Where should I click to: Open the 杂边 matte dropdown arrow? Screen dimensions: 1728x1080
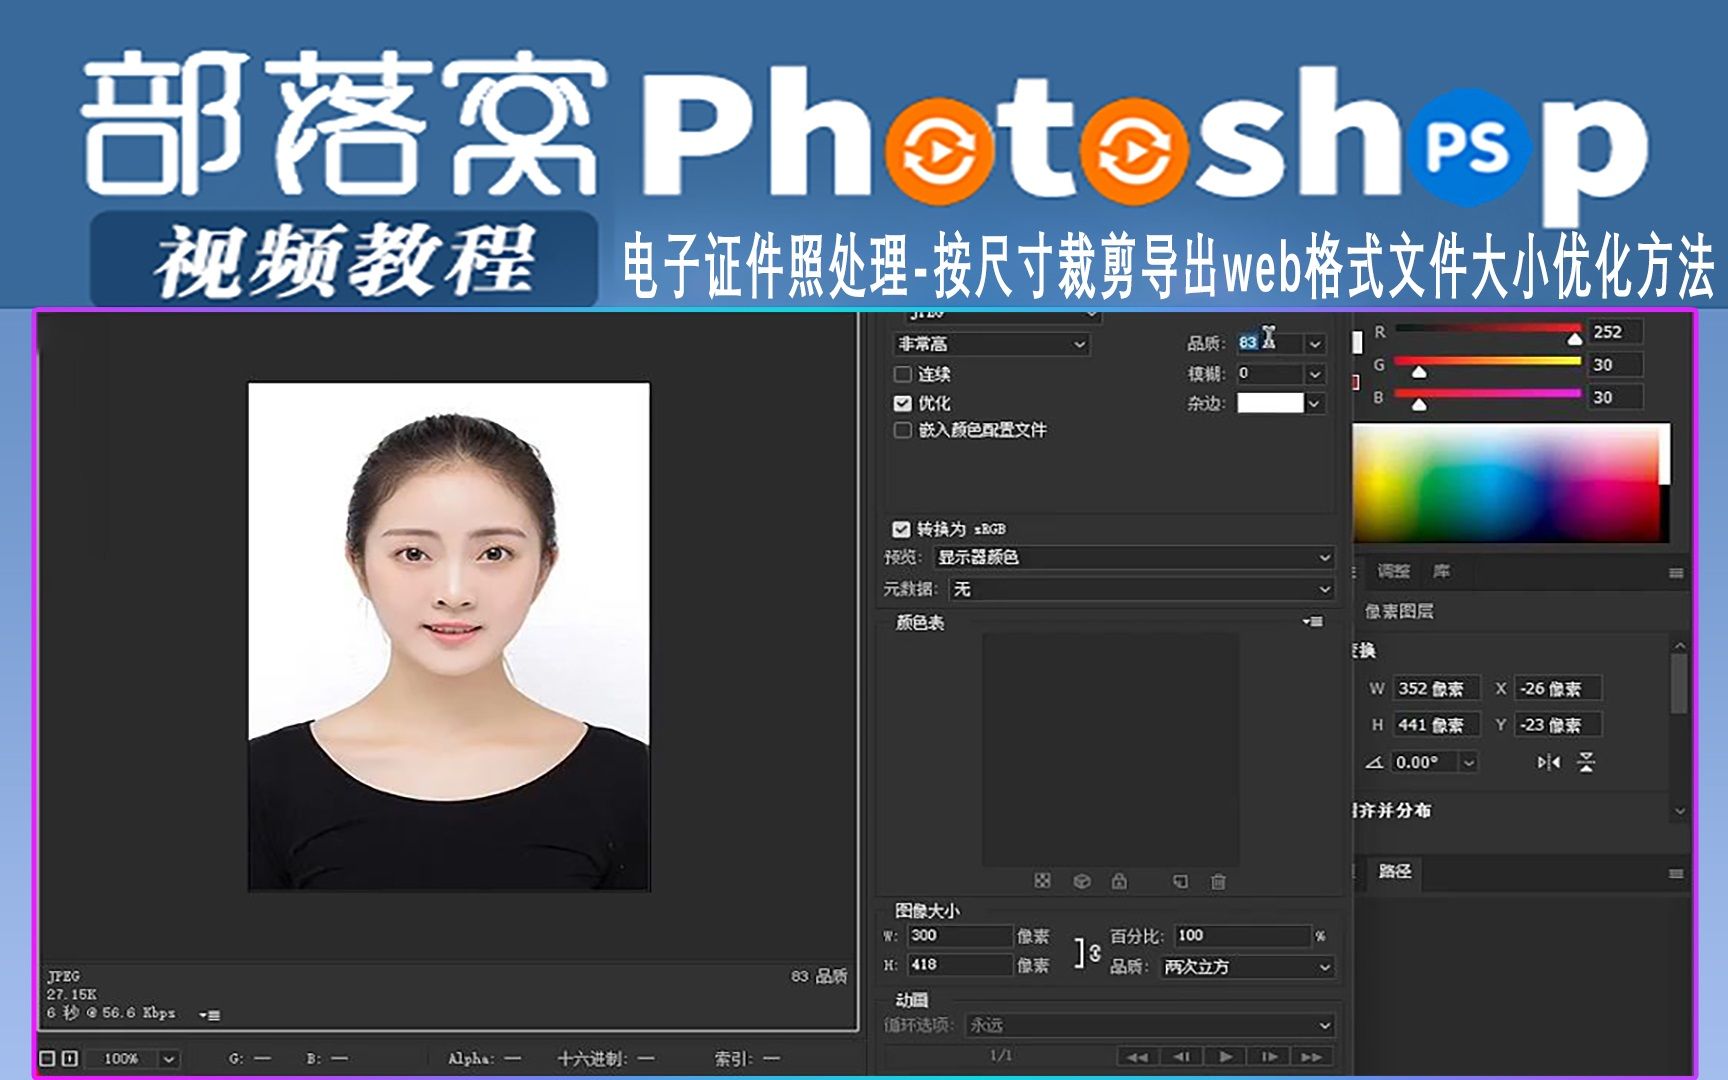coord(1315,403)
